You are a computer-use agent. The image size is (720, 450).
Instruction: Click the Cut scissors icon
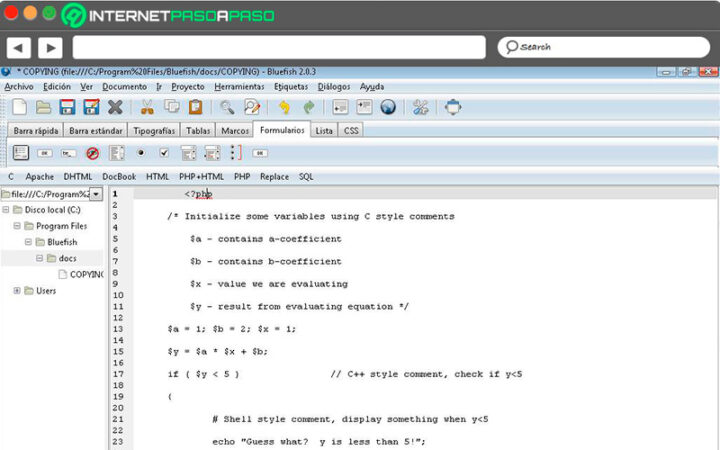[x=147, y=107]
